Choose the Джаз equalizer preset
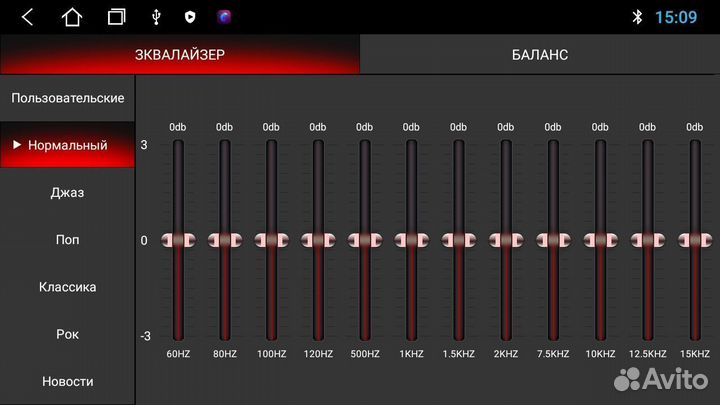Screen dimensions: 720x405 67,192
